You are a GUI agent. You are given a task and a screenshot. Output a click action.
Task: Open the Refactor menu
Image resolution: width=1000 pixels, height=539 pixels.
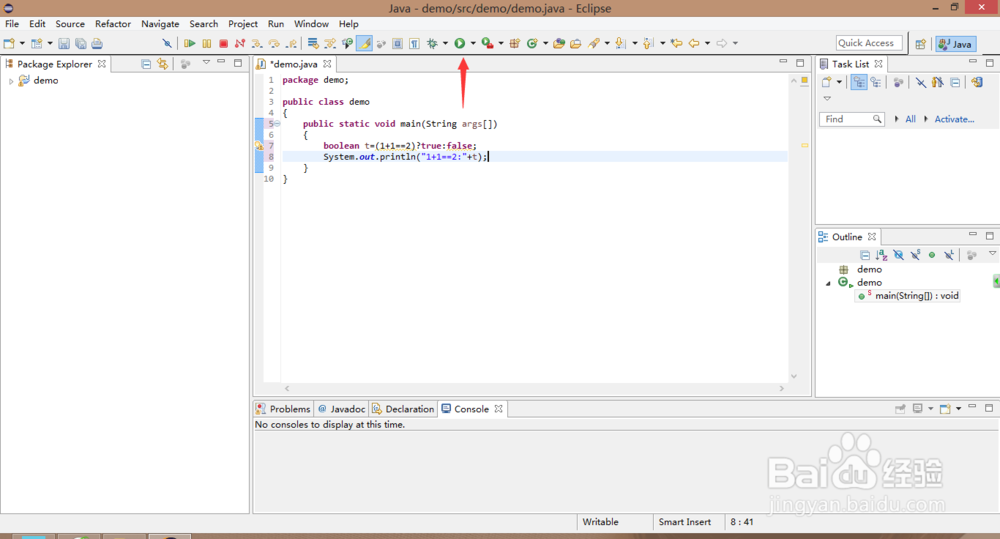(113, 24)
